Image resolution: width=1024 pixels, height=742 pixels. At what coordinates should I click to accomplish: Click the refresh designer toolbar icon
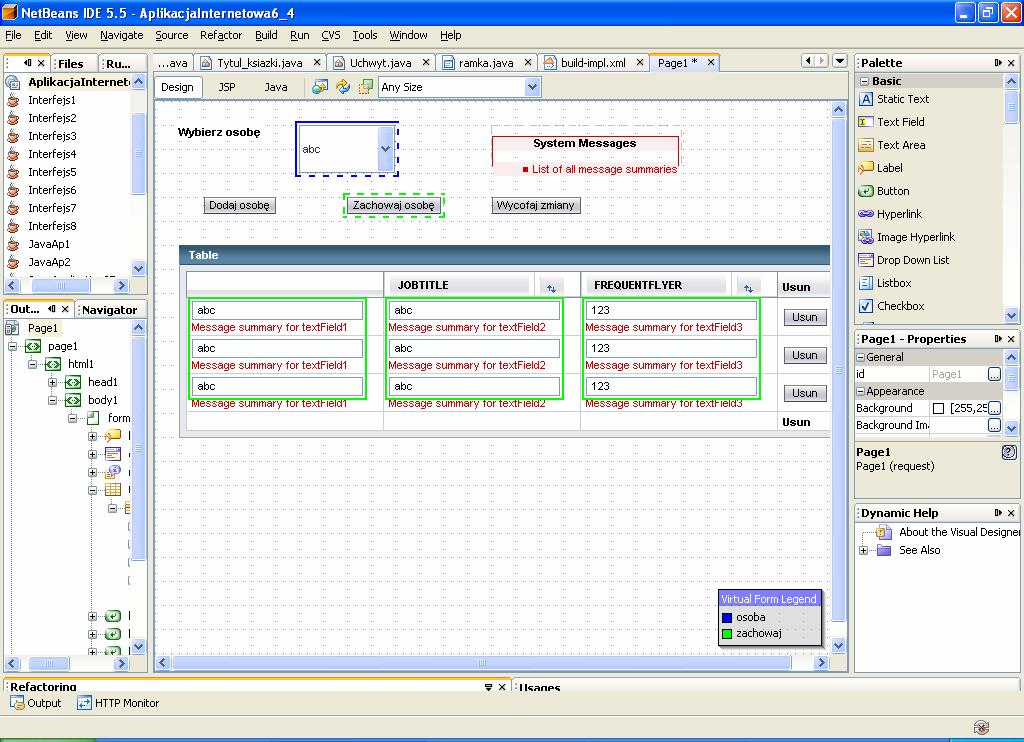(343, 87)
